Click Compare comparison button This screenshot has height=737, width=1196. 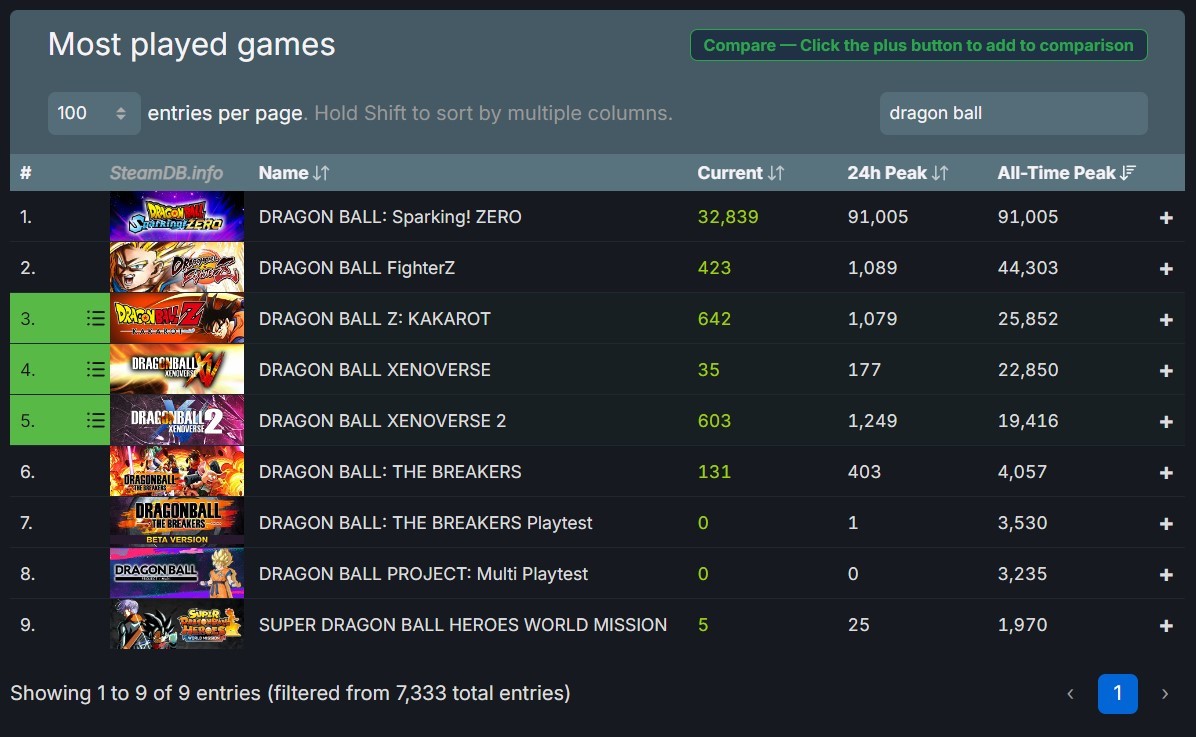tap(918, 45)
